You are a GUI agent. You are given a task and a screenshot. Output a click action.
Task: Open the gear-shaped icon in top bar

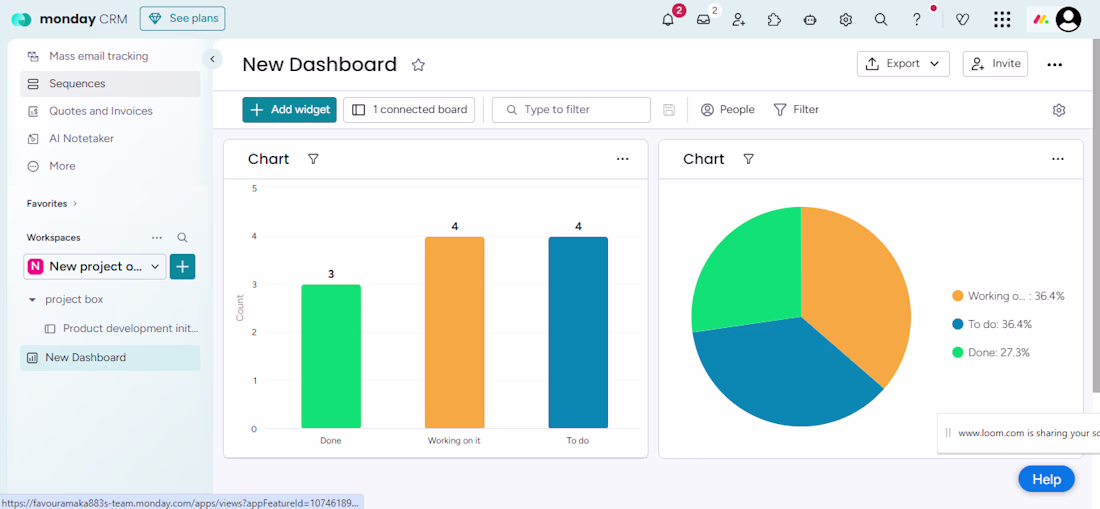pos(845,20)
